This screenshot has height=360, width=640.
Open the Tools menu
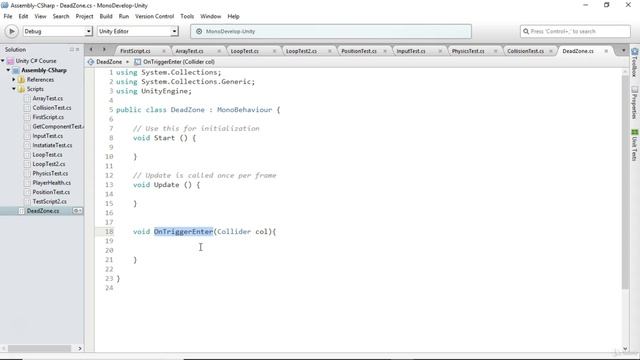pyautogui.click(x=187, y=16)
